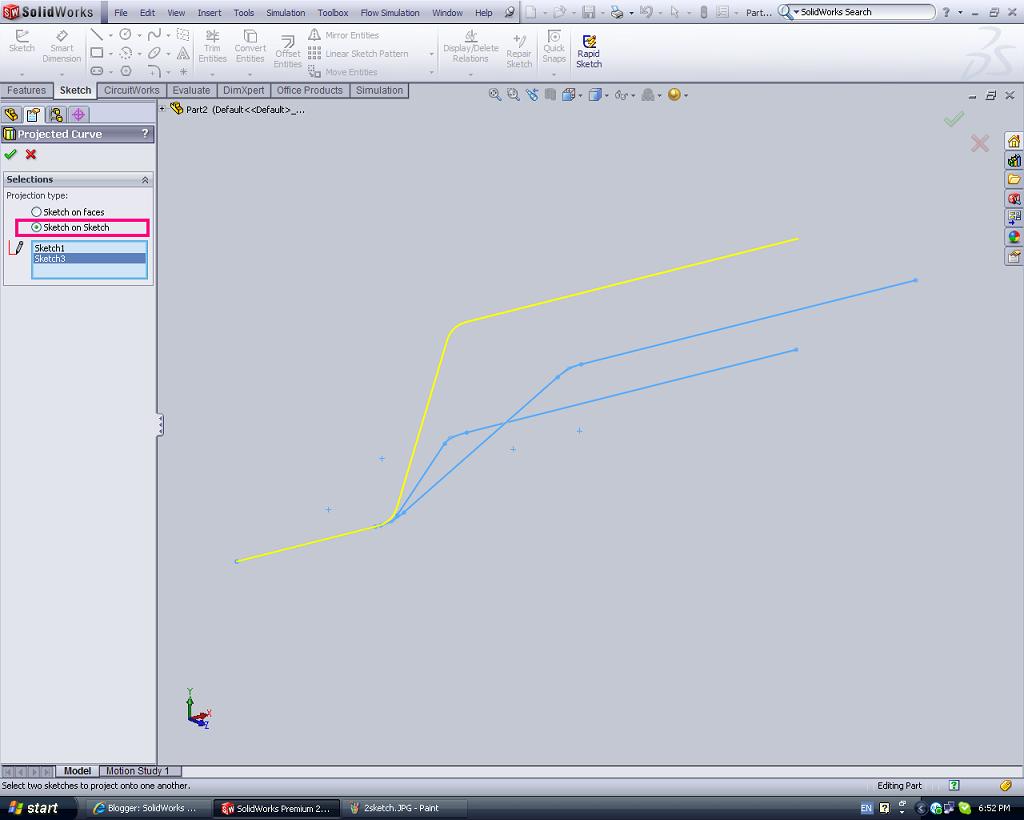This screenshot has height=820, width=1024.
Task: Click the Projected Curve help question mark
Action: click(145, 133)
